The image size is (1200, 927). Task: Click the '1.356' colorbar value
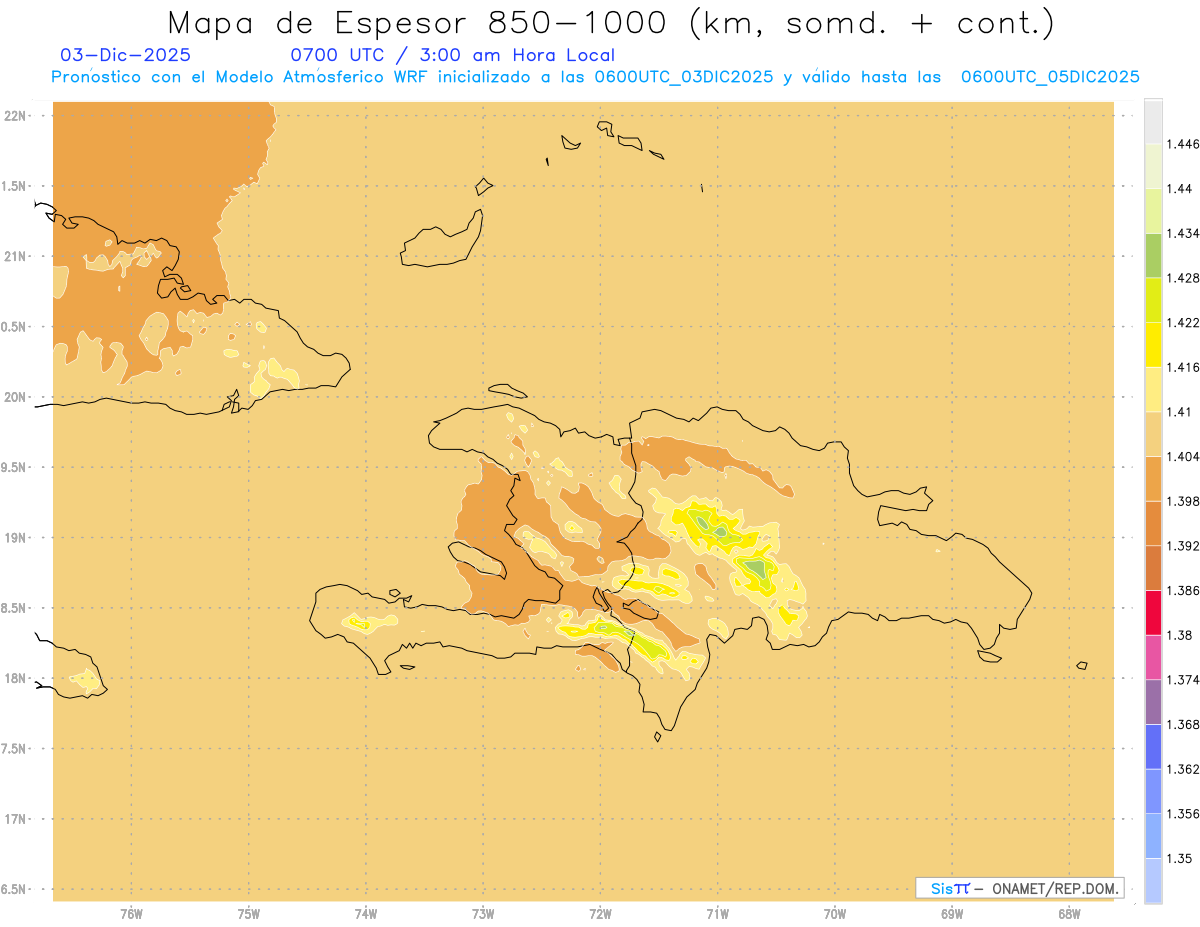pyautogui.click(x=1183, y=814)
